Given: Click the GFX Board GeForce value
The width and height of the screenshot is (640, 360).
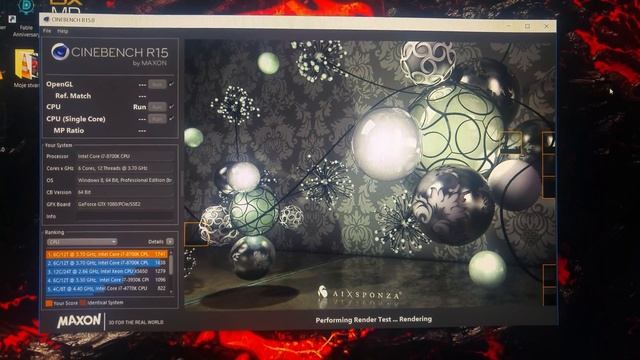Looking at the screenshot, I should [125, 204].
